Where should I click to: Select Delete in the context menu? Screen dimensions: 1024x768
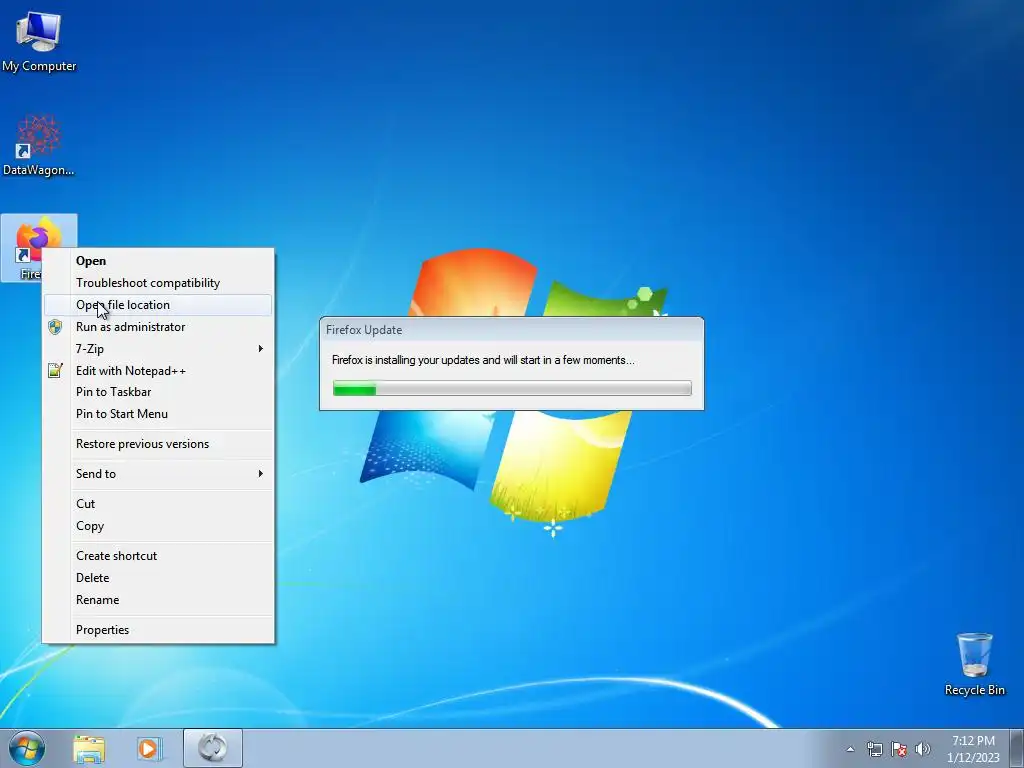[157, 577]
